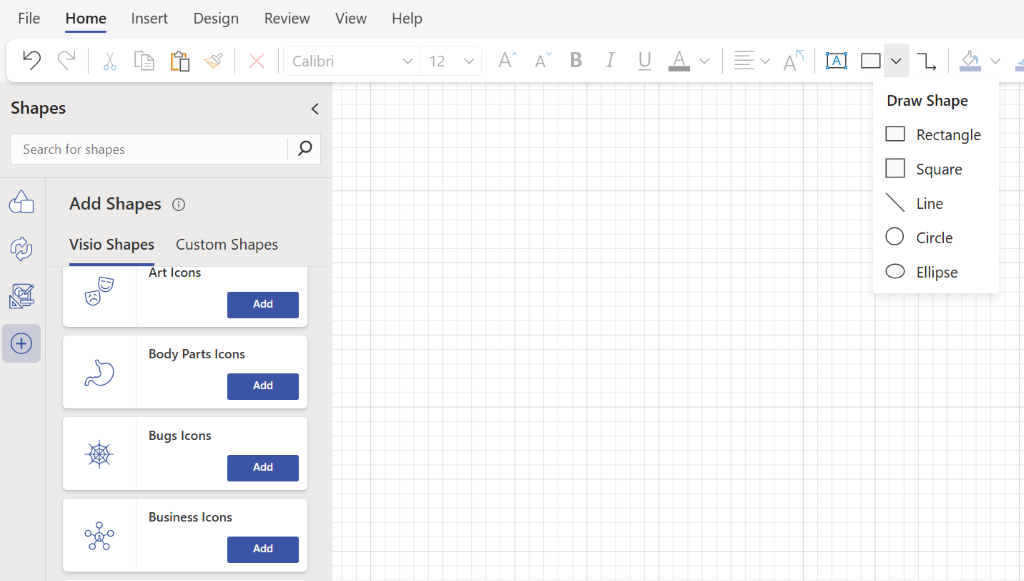
Task: Click the Bugs Icons spider web thumbnail
Action: [x=99, y=454]
